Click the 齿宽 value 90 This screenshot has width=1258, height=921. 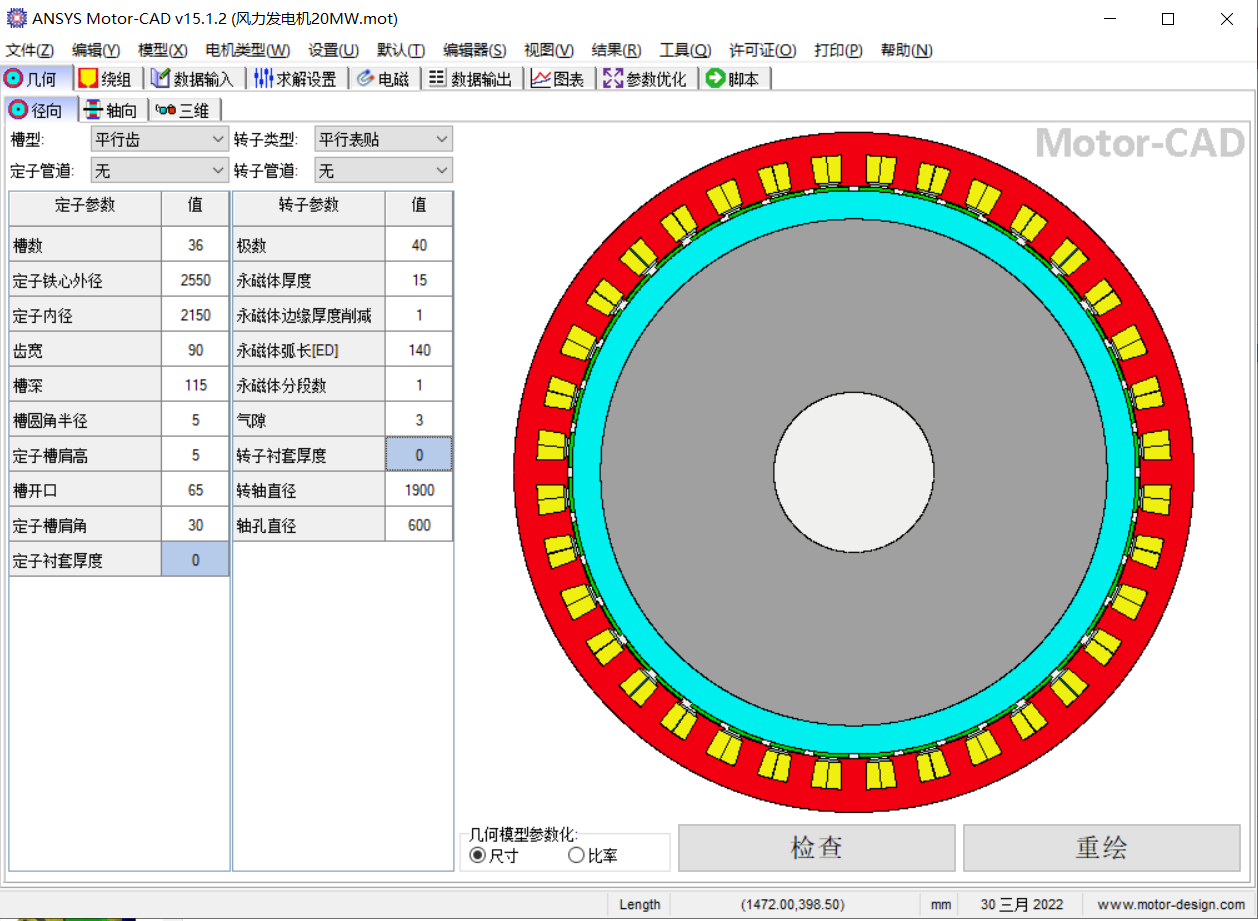coord(195,350)
